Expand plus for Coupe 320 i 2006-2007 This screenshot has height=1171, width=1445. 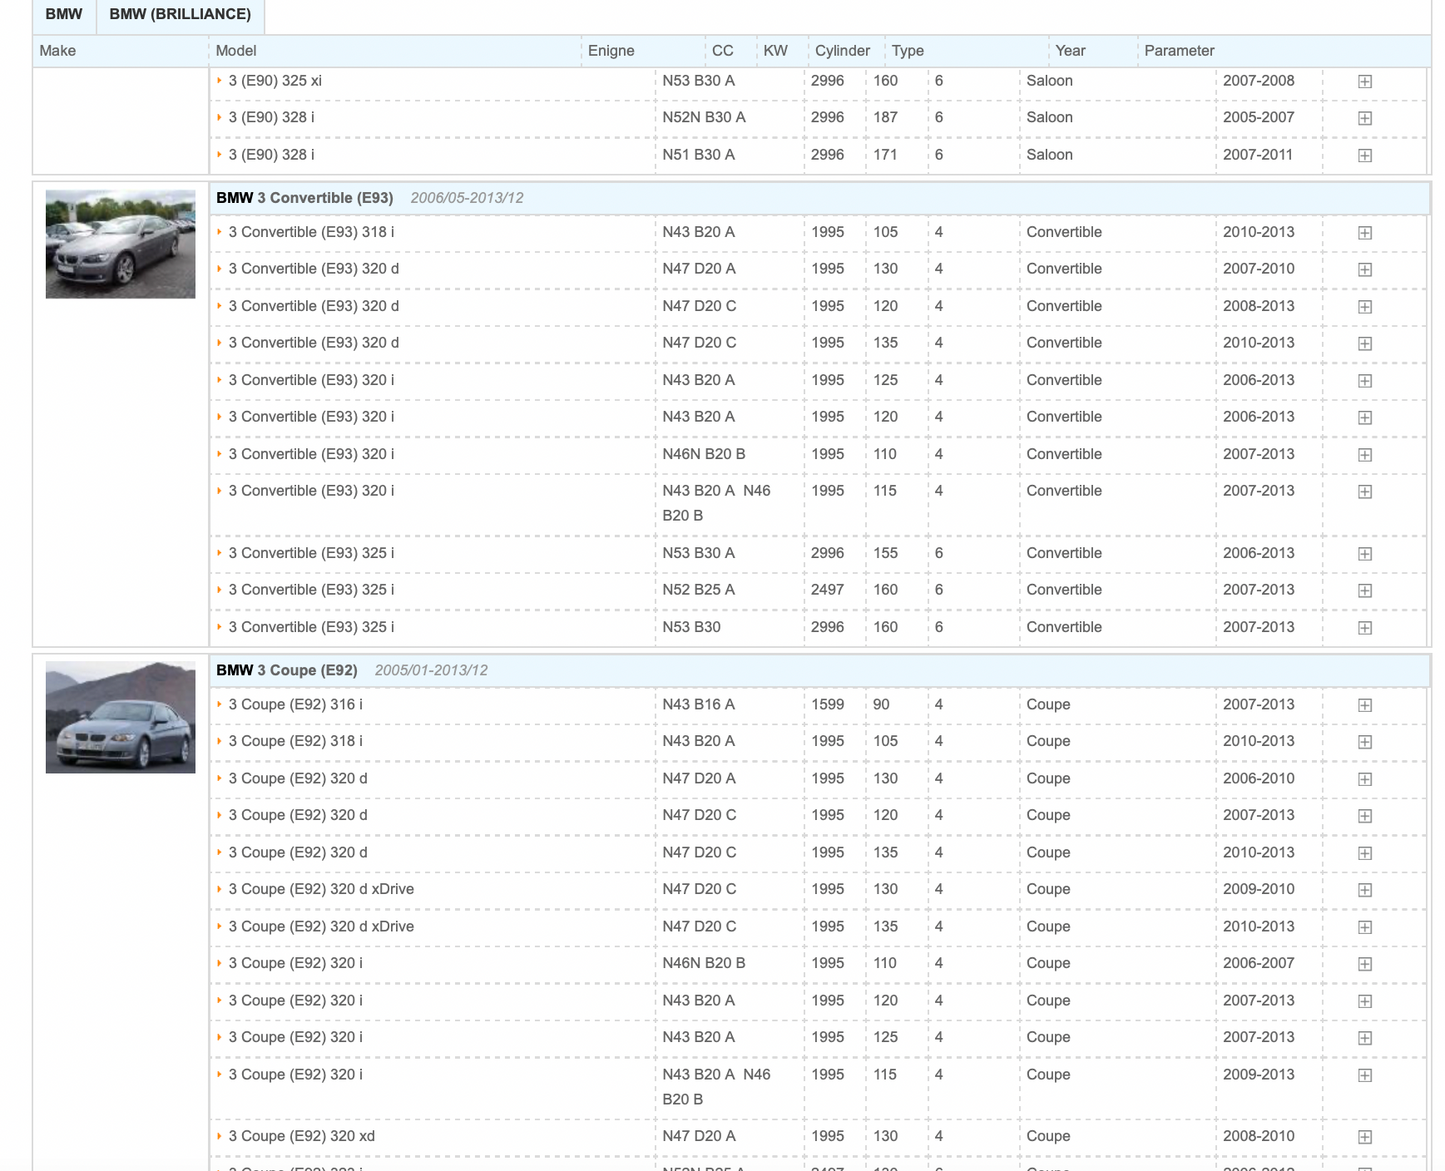(x=1364, y=963)
